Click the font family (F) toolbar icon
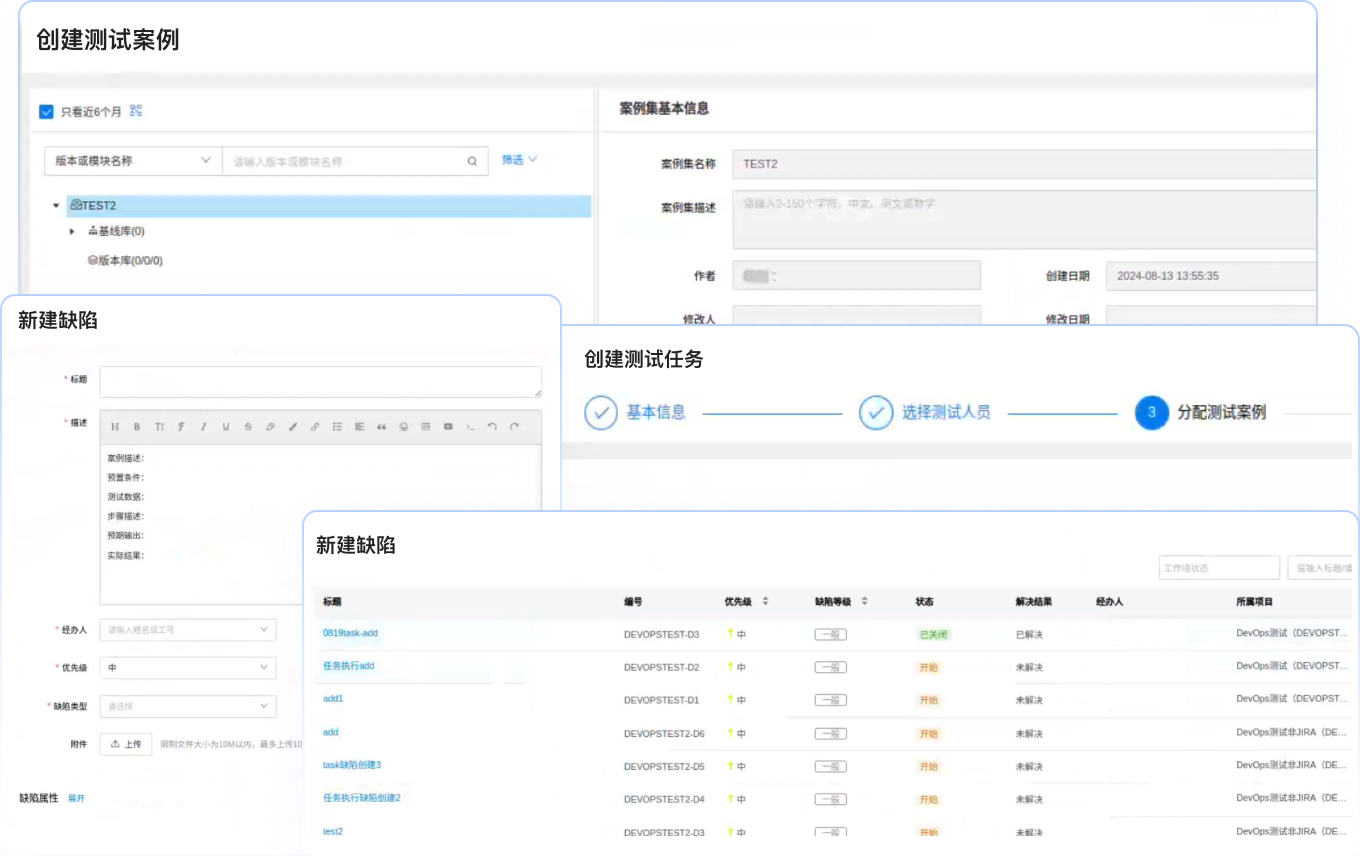 (x=181, y=427)
